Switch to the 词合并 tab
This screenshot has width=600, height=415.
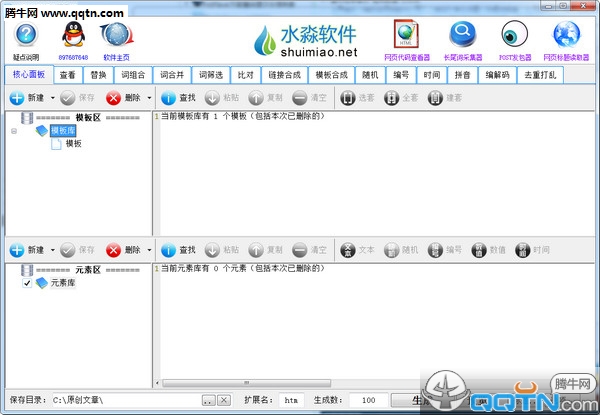pos(172,75)
